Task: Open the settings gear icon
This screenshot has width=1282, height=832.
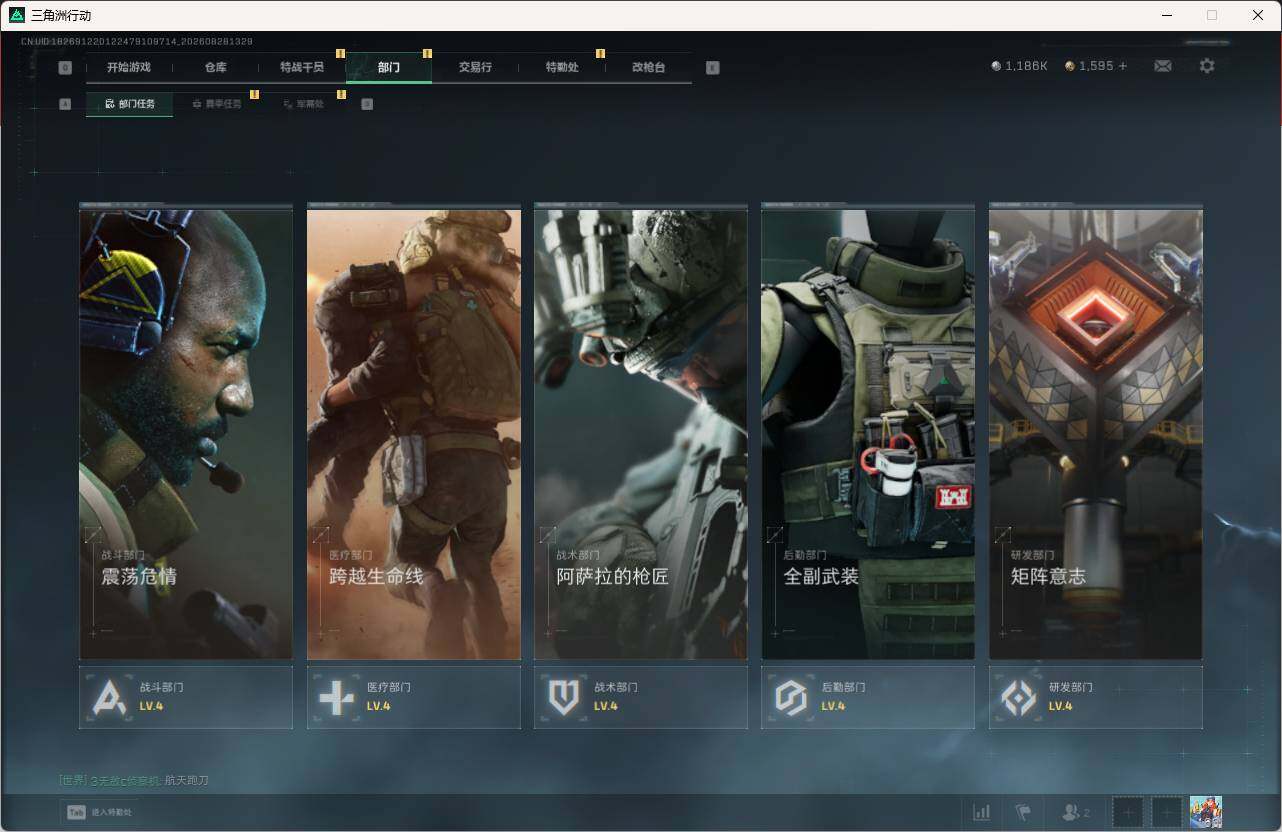Action: point(1207,66)
